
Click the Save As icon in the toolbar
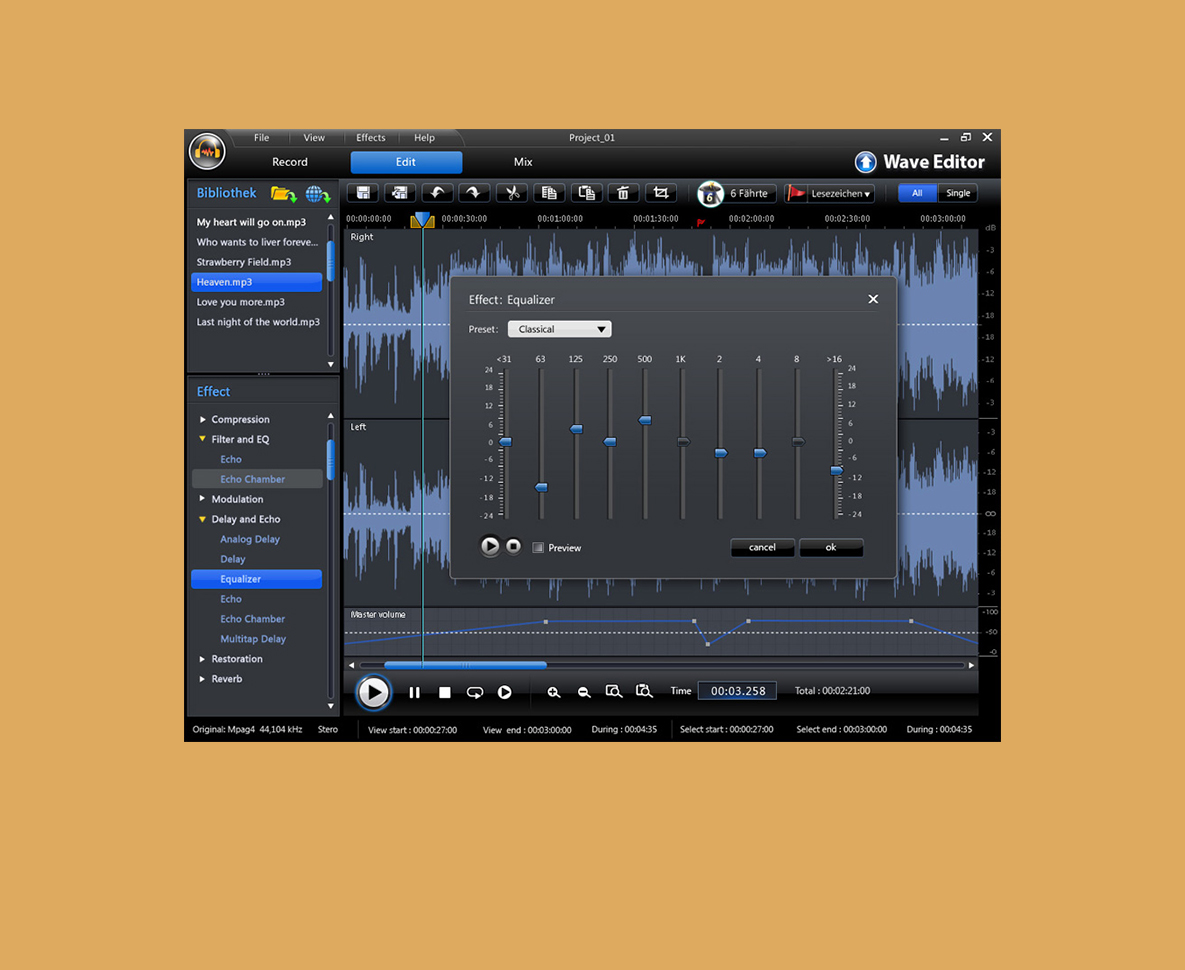pyautogui.click(x=400, y=193)
